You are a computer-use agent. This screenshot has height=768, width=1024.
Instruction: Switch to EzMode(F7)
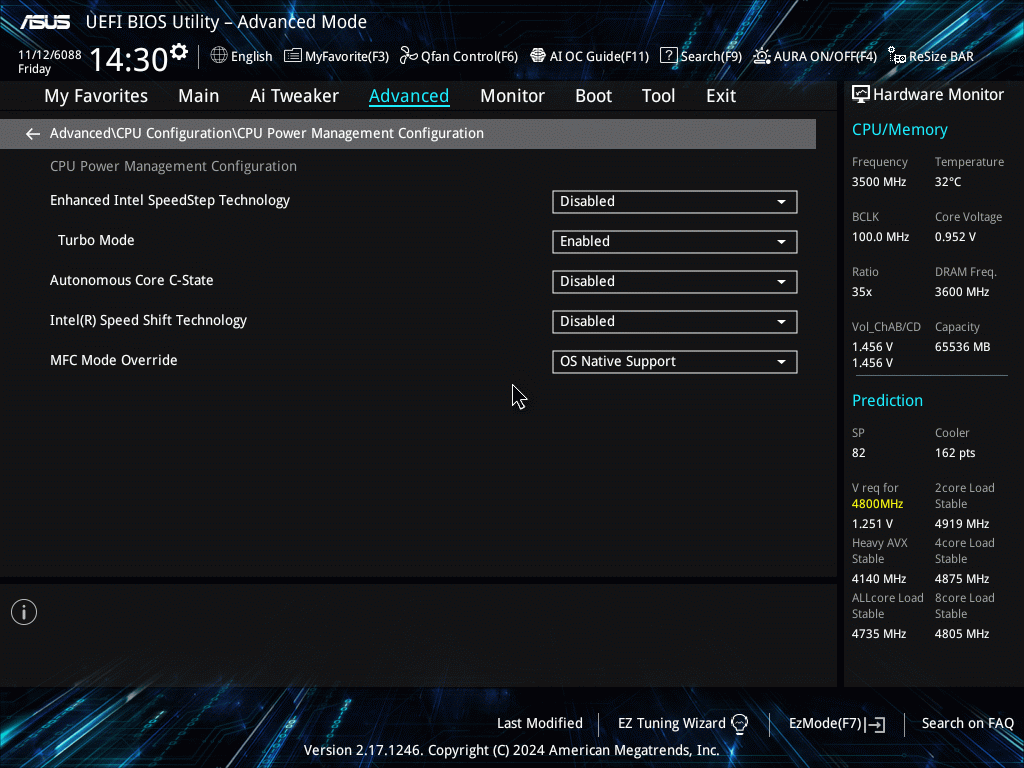836,724
